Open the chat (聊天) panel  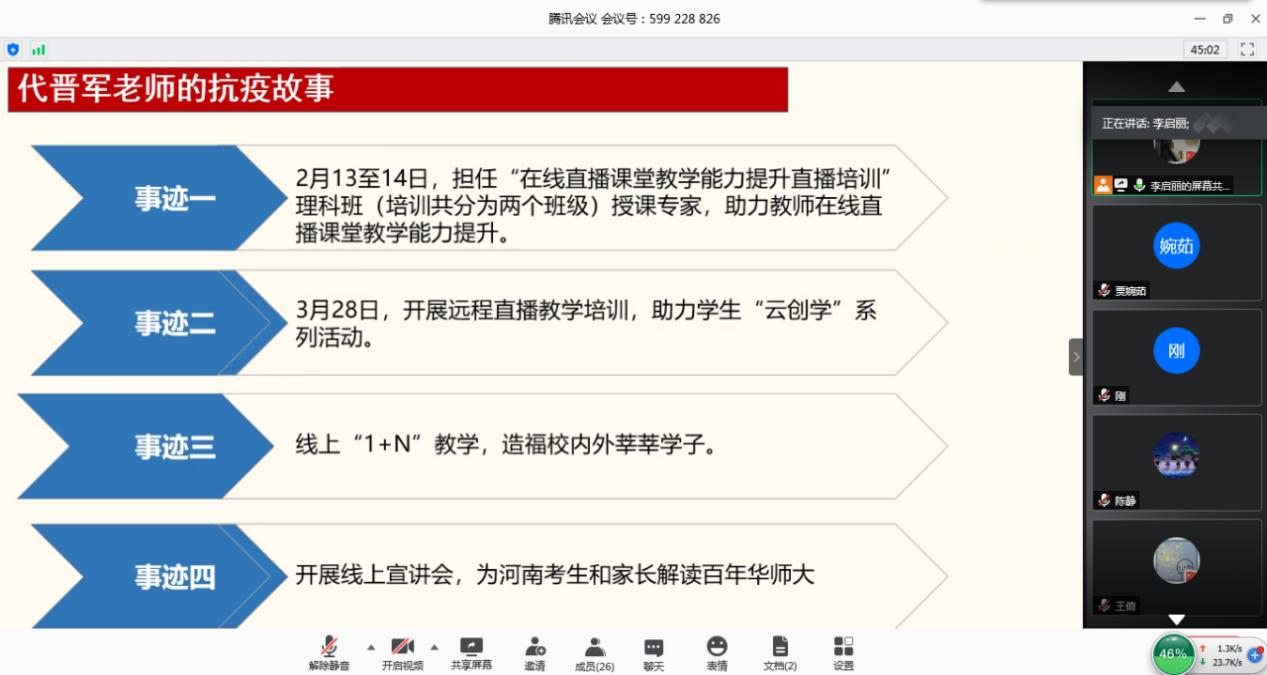coord(653,652)
